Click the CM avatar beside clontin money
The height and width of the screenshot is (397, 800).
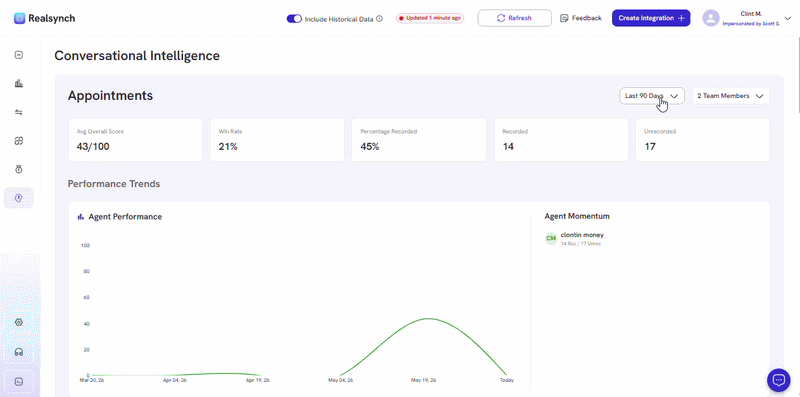point(551,238)
